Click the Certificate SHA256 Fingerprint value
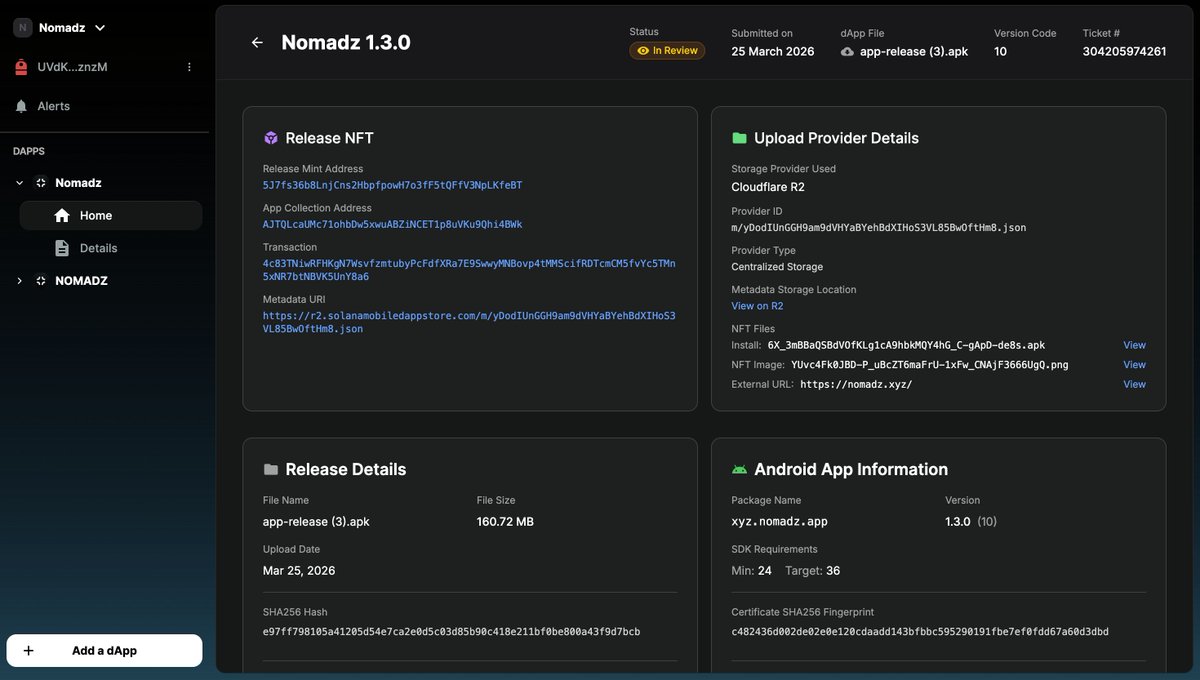The width and height of the screenshot is (1200, 680). coord(919,632)
